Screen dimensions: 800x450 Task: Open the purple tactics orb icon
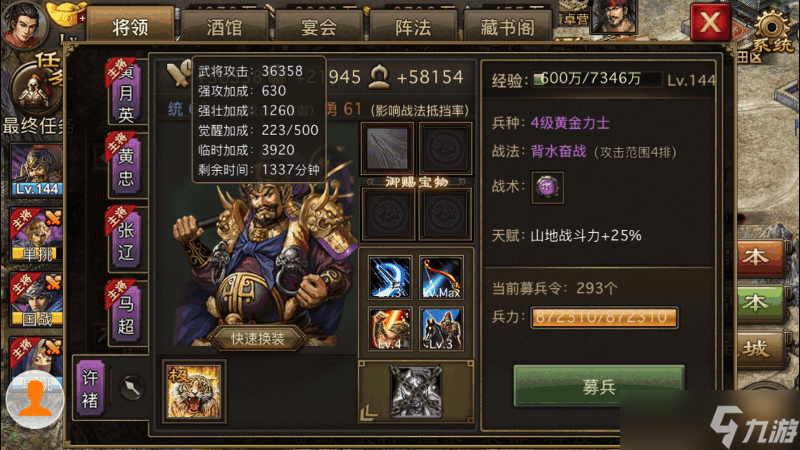tap(547, 187)
